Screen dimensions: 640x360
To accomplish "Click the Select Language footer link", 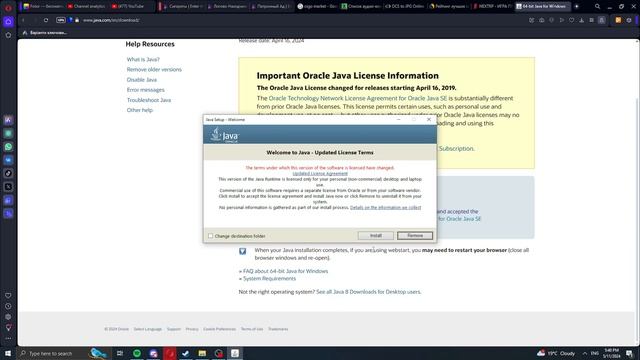I will (148, 329).
